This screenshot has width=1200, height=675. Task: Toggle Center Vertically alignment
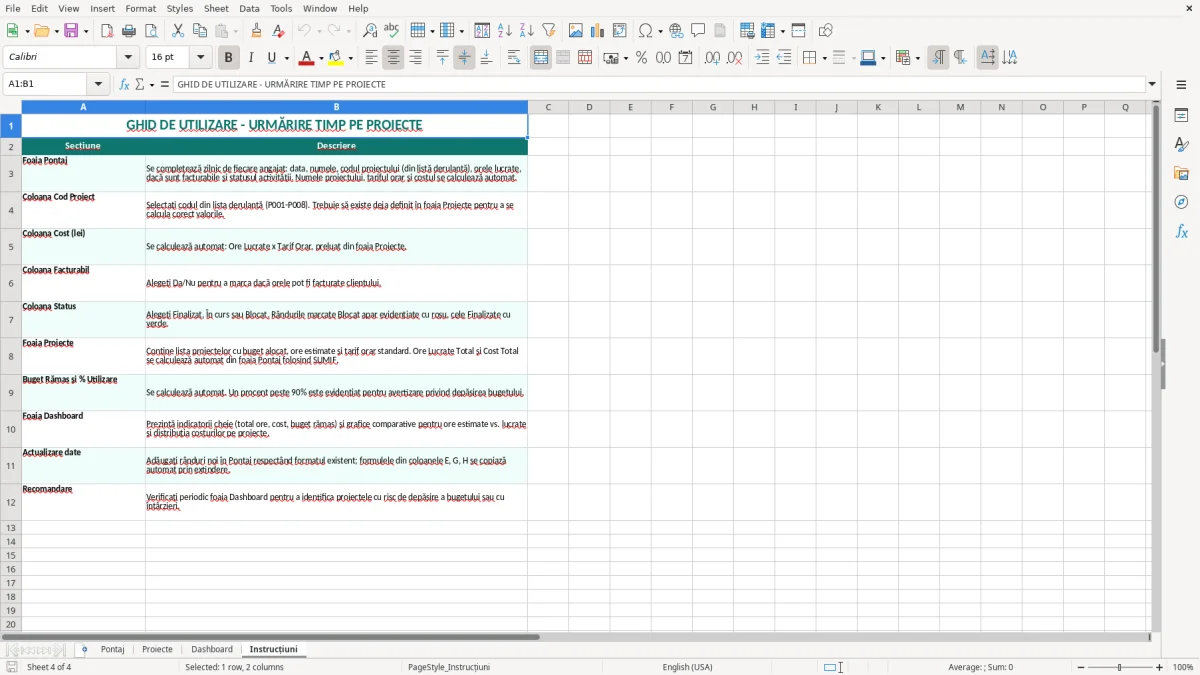tap(464, 58)
